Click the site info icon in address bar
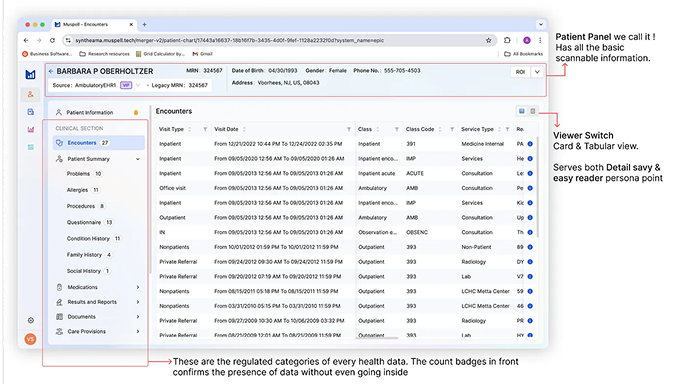 [67, 40]
